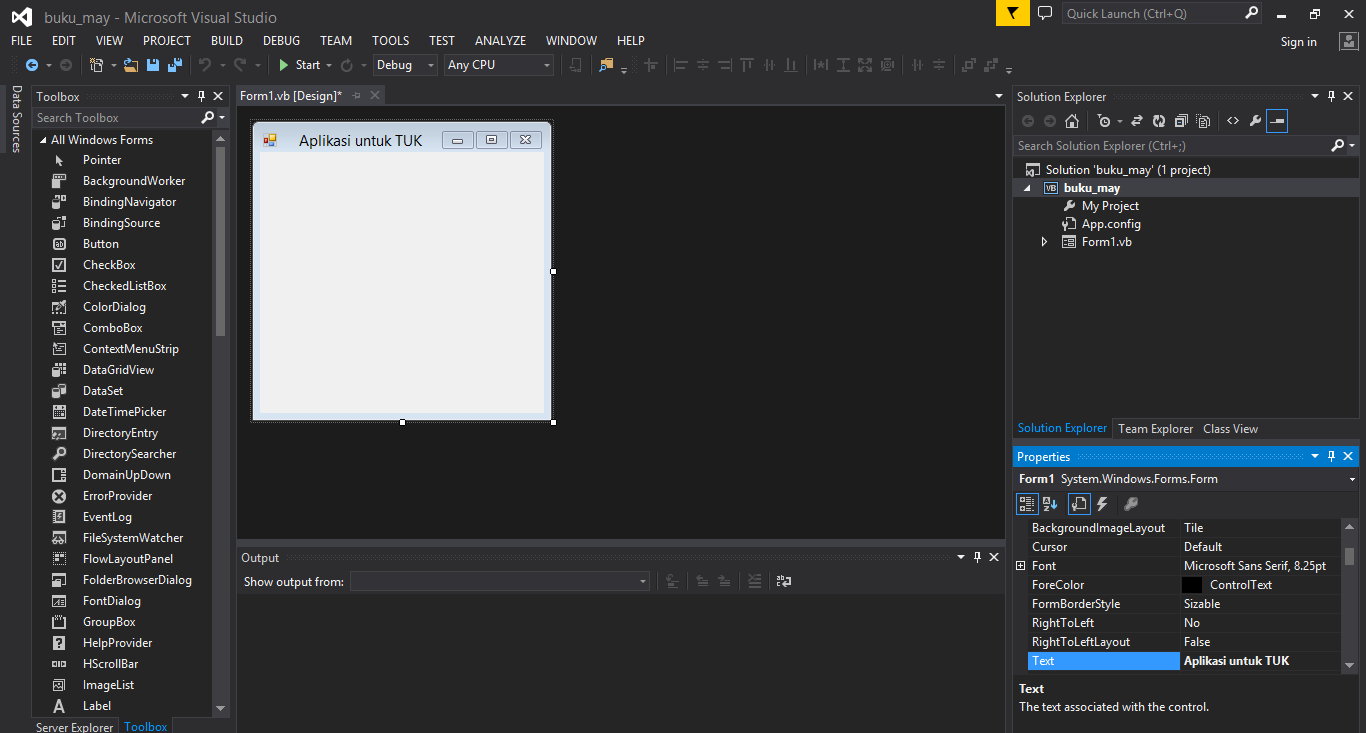Collapse the All Windows Forms group
Screen dimensions: 1366x733
43,140
